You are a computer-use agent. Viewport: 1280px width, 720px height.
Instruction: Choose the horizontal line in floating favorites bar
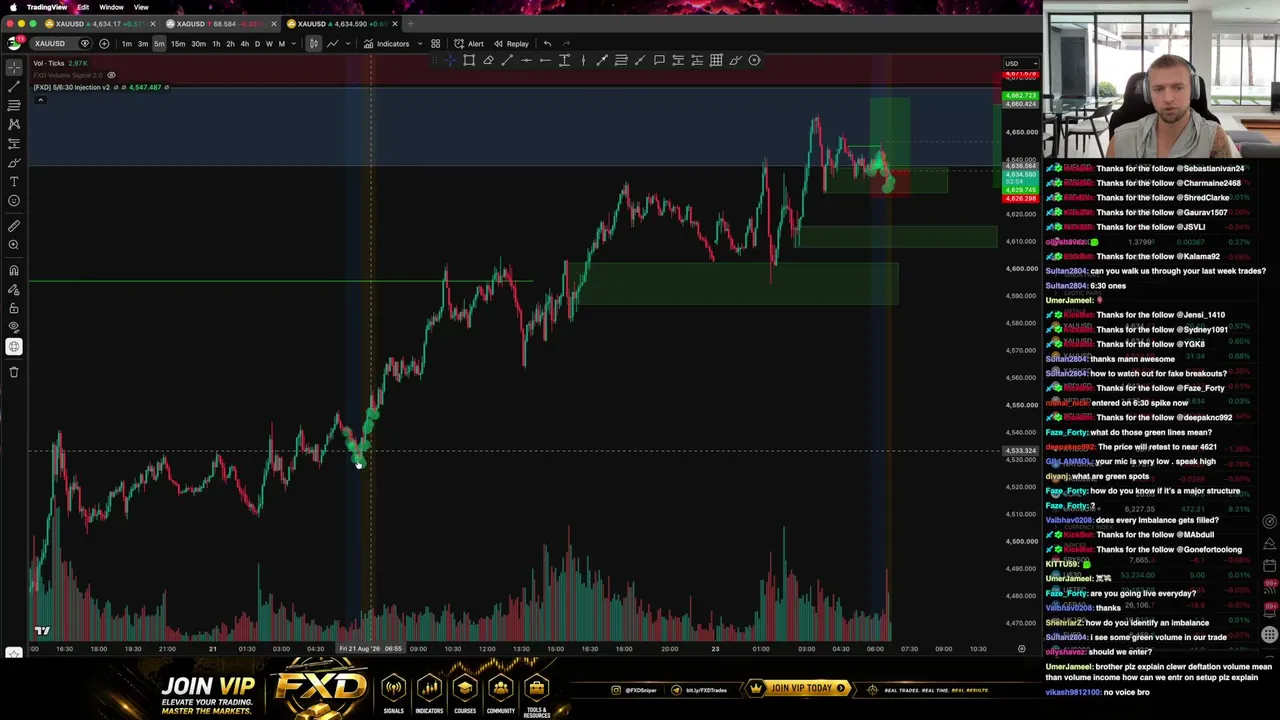(x=526, y=60)
